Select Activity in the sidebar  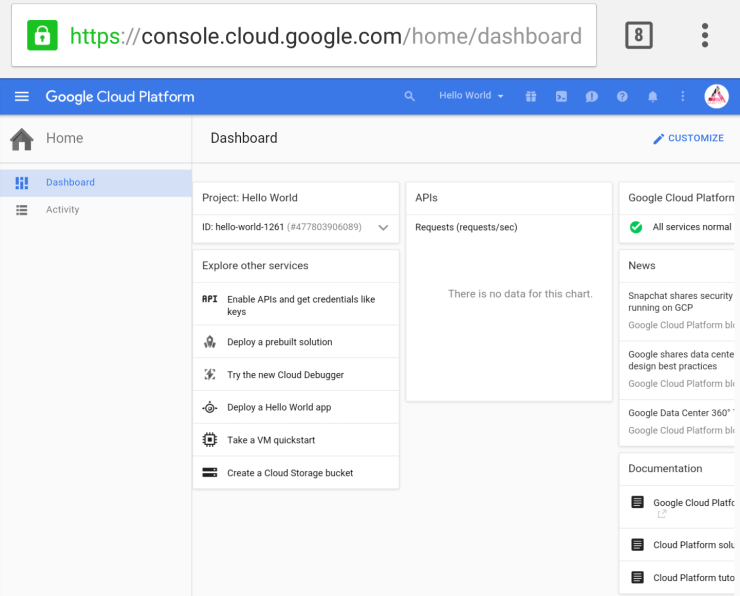[x=62, y=210]
